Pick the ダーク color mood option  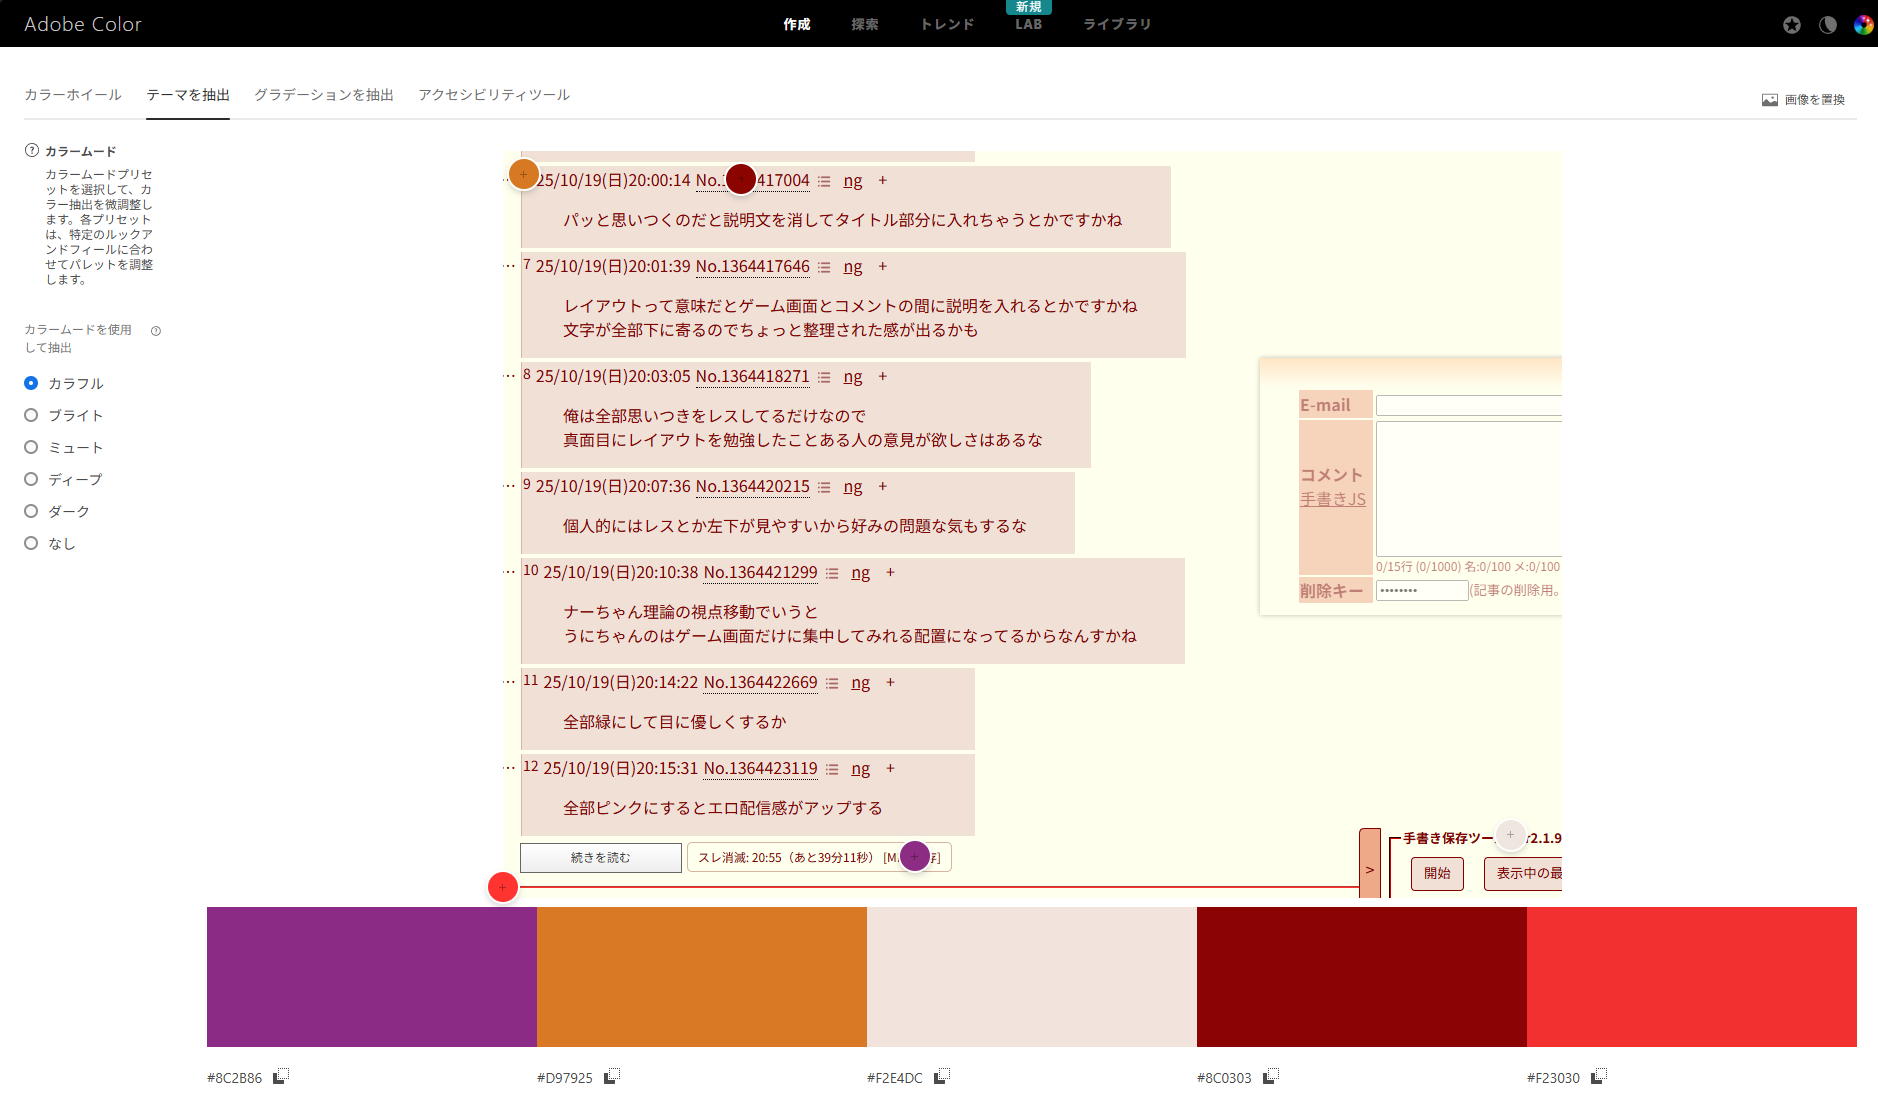(x=31, y=511)
